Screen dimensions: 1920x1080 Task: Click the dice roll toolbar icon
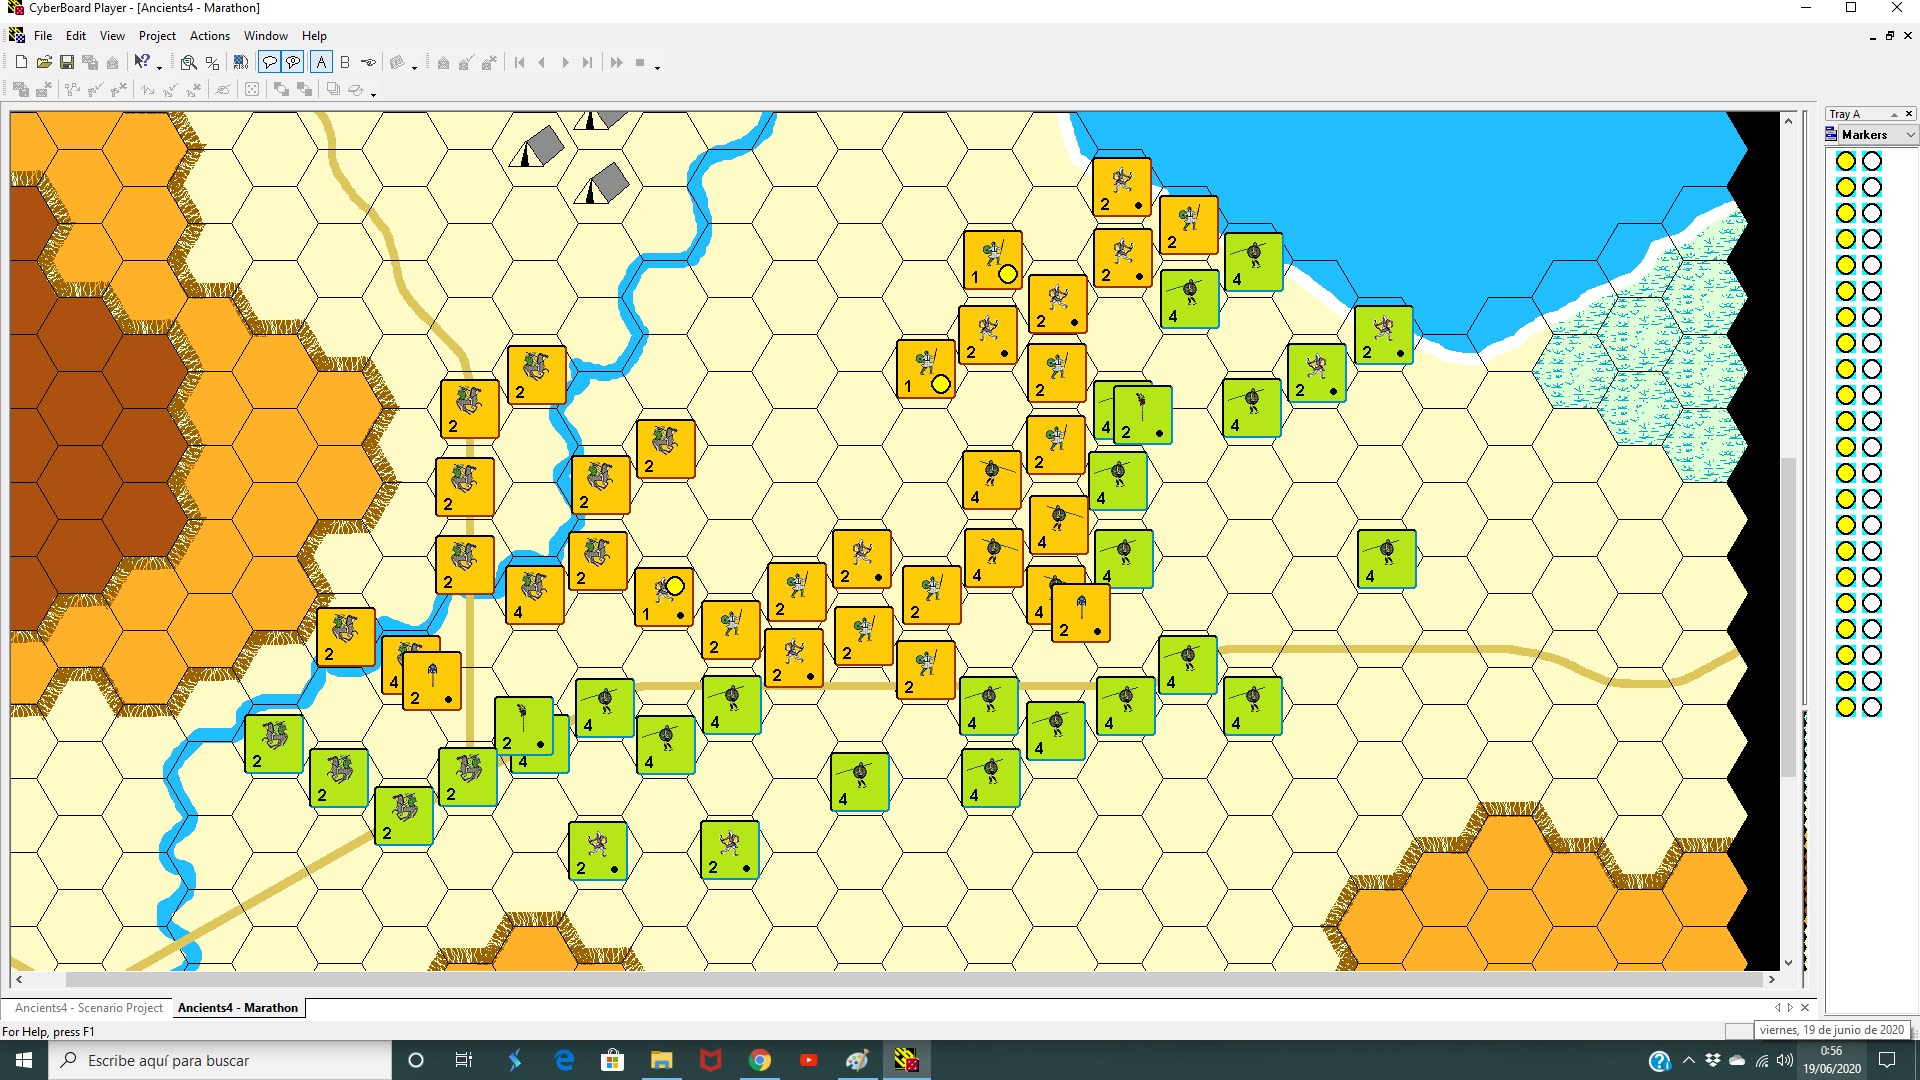pos(252,89)
